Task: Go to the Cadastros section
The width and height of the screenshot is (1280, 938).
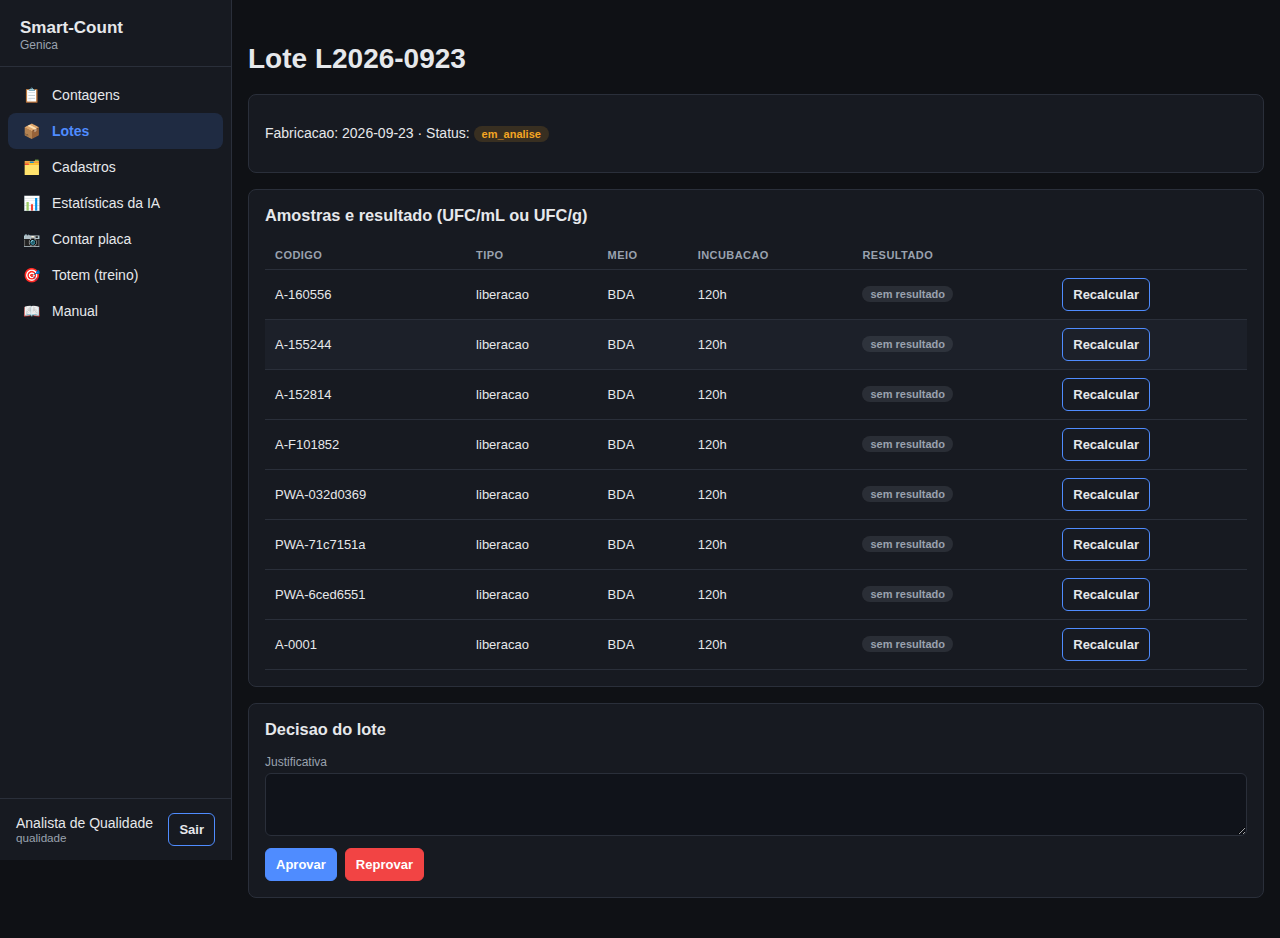Action: tap(115, 167)
